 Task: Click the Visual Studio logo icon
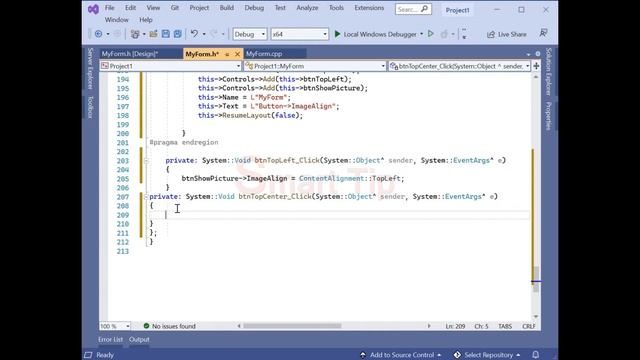[x=93, y=9]
